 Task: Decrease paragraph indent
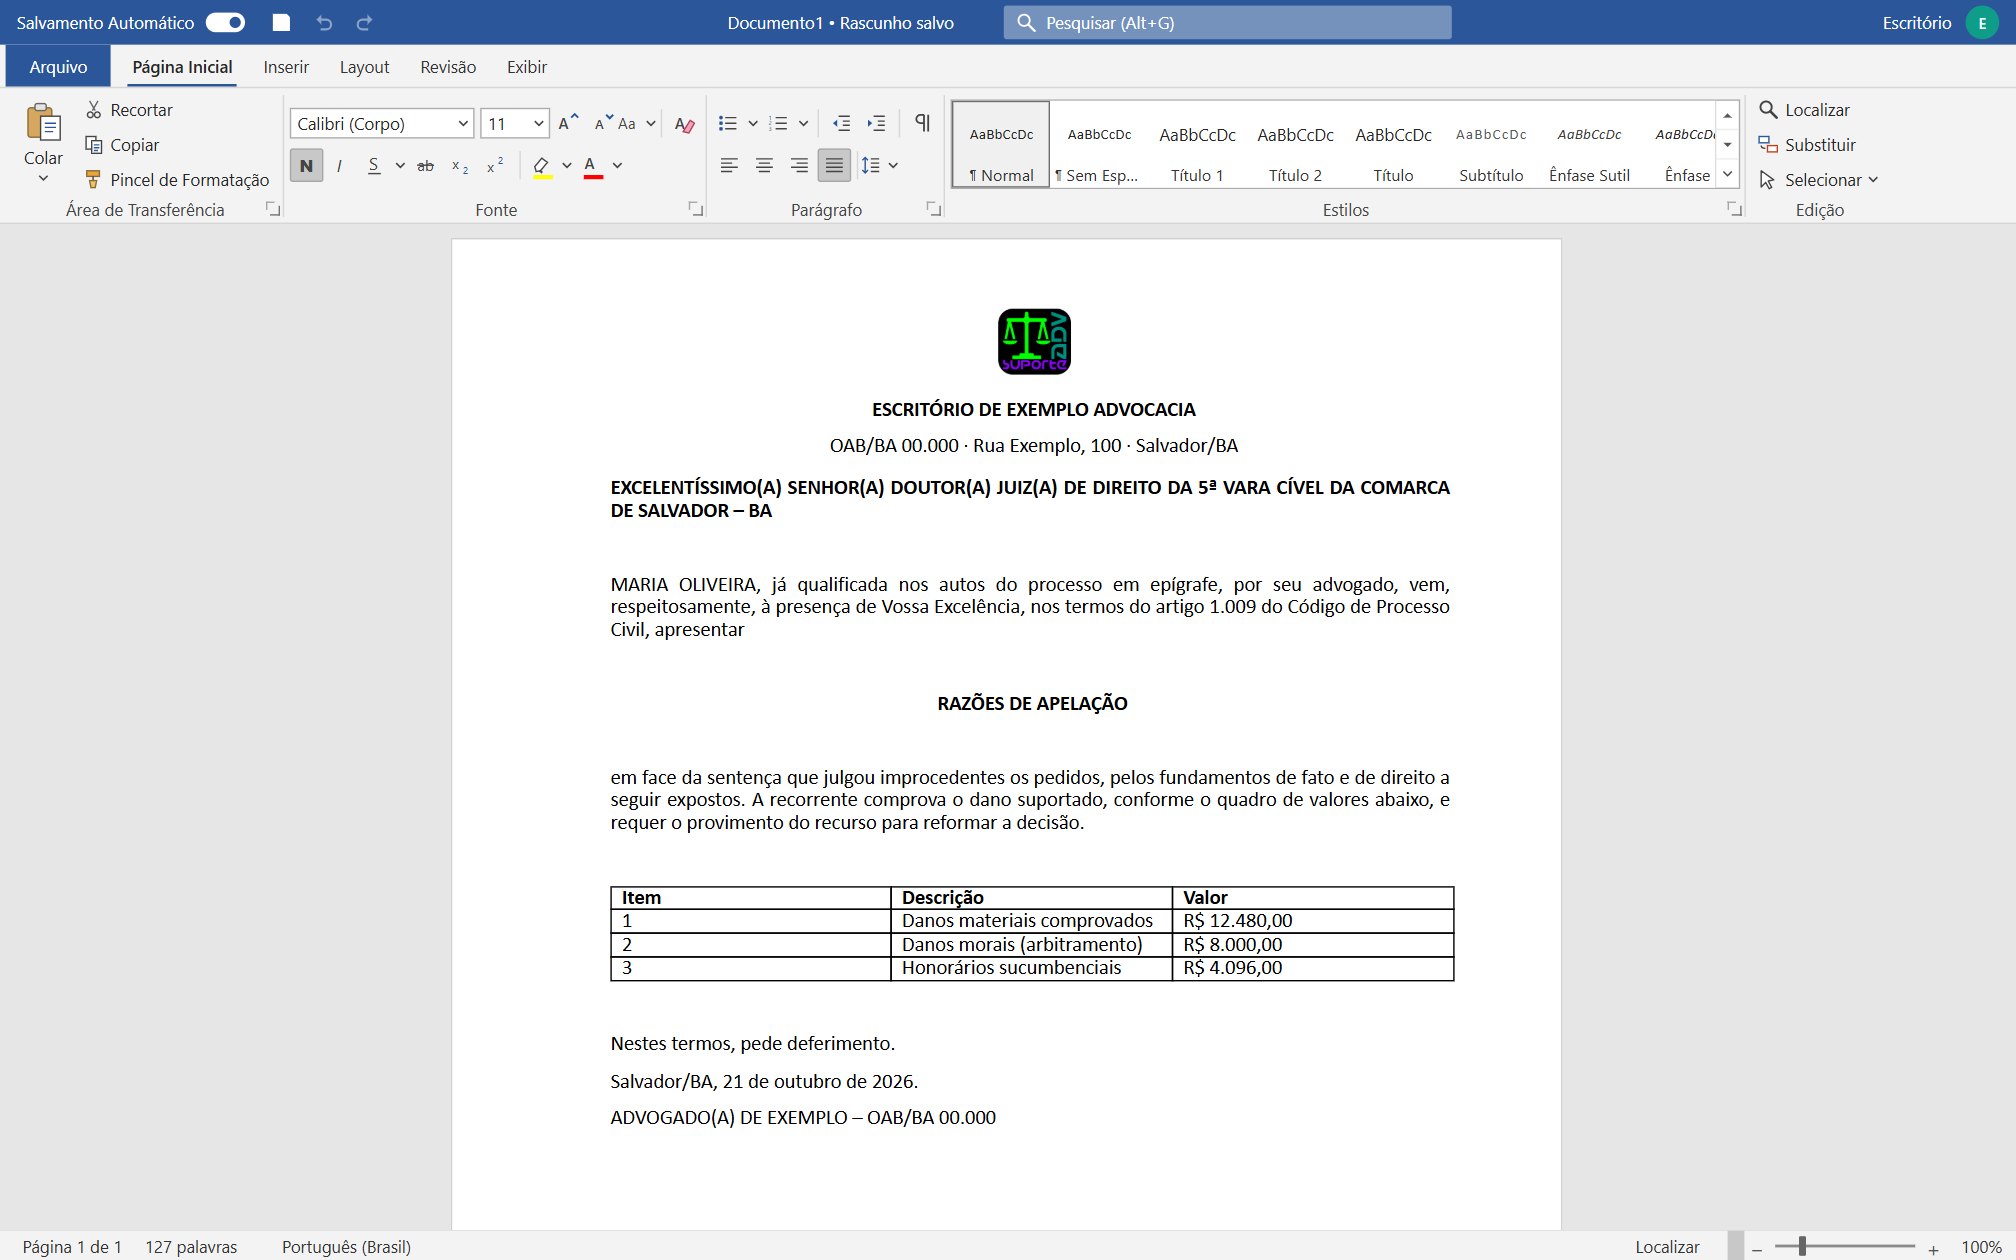[x=841, y=123]
